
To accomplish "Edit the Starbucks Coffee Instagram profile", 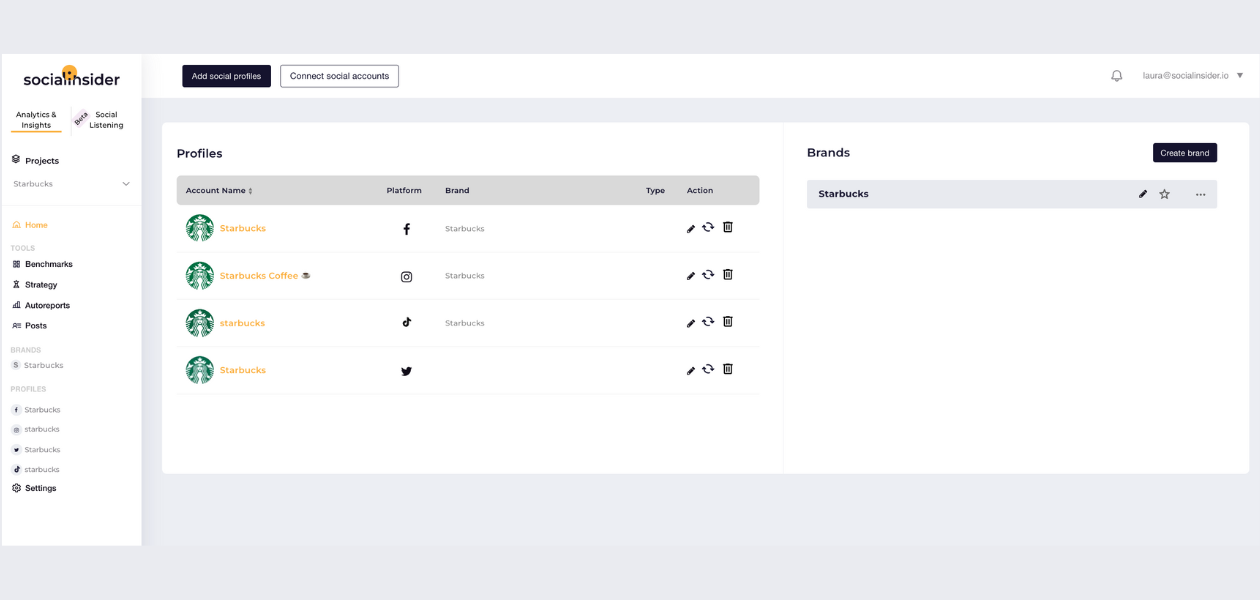I will click(x=691, y=276).
